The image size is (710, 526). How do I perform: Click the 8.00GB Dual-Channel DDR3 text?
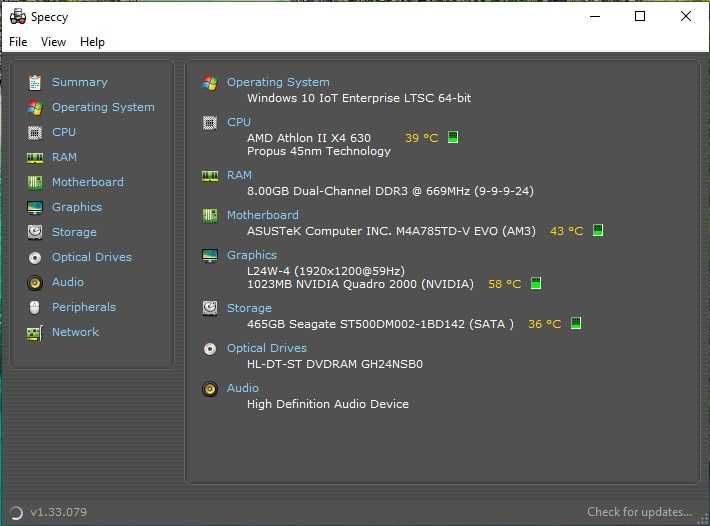pos(390,191)
